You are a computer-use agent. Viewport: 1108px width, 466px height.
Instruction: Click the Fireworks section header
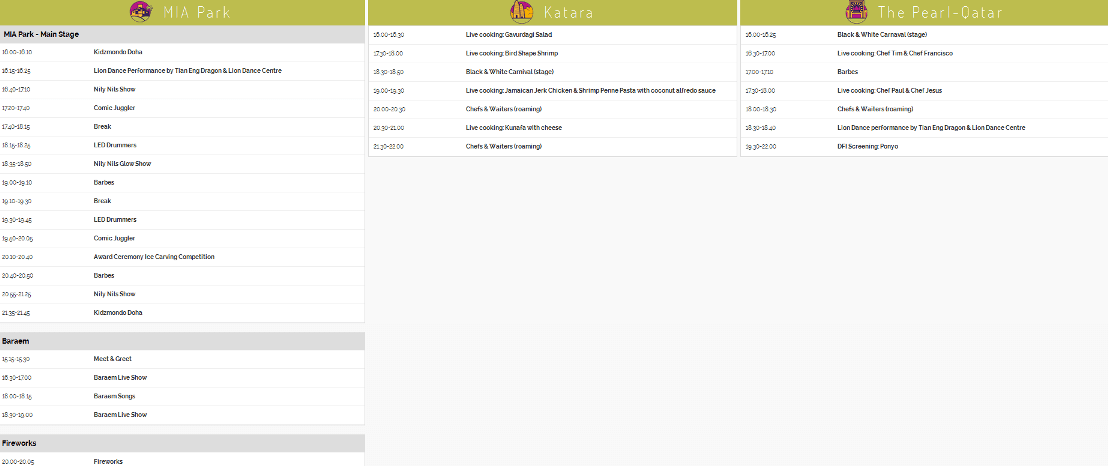coord(20,443)
